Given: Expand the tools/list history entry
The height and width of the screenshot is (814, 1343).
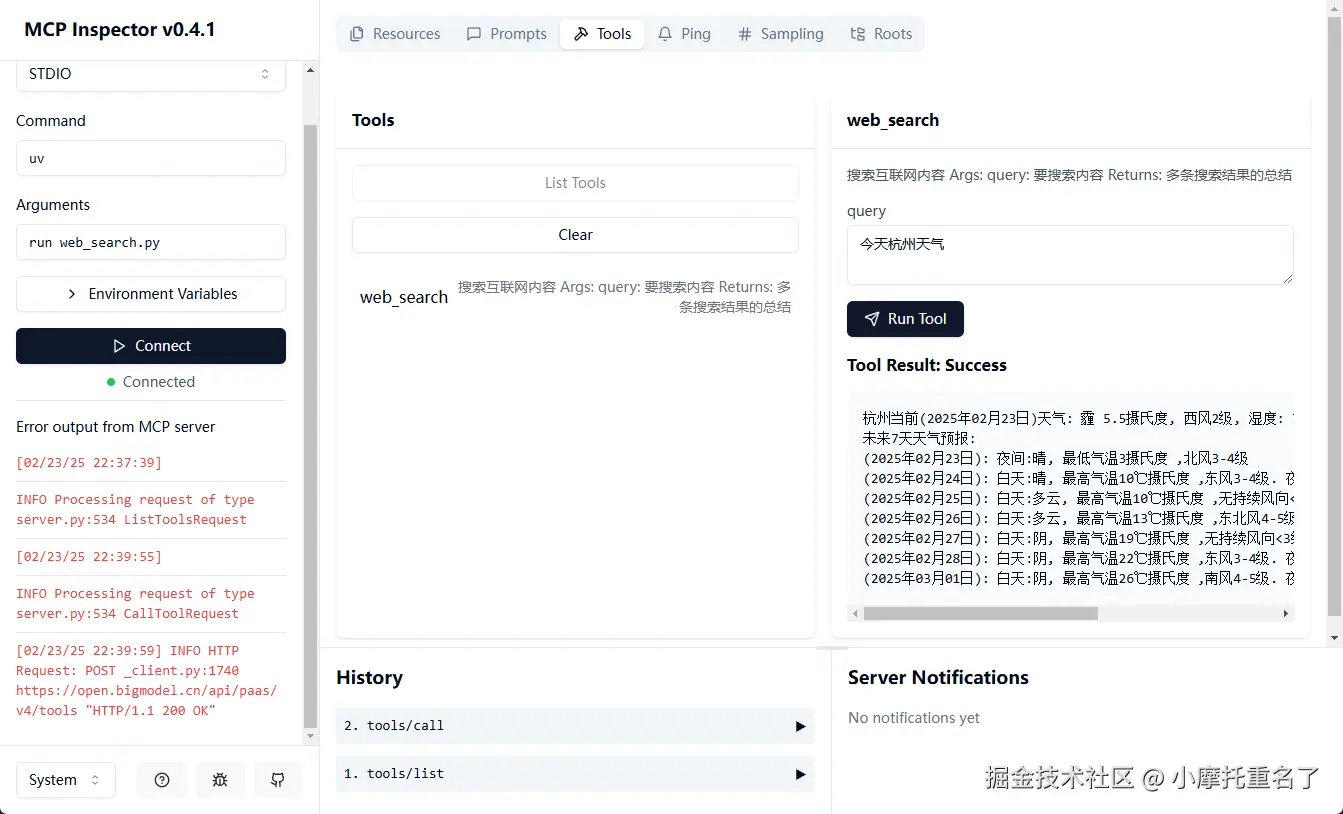Looking at the screenshot, I should tap(575, 774).
